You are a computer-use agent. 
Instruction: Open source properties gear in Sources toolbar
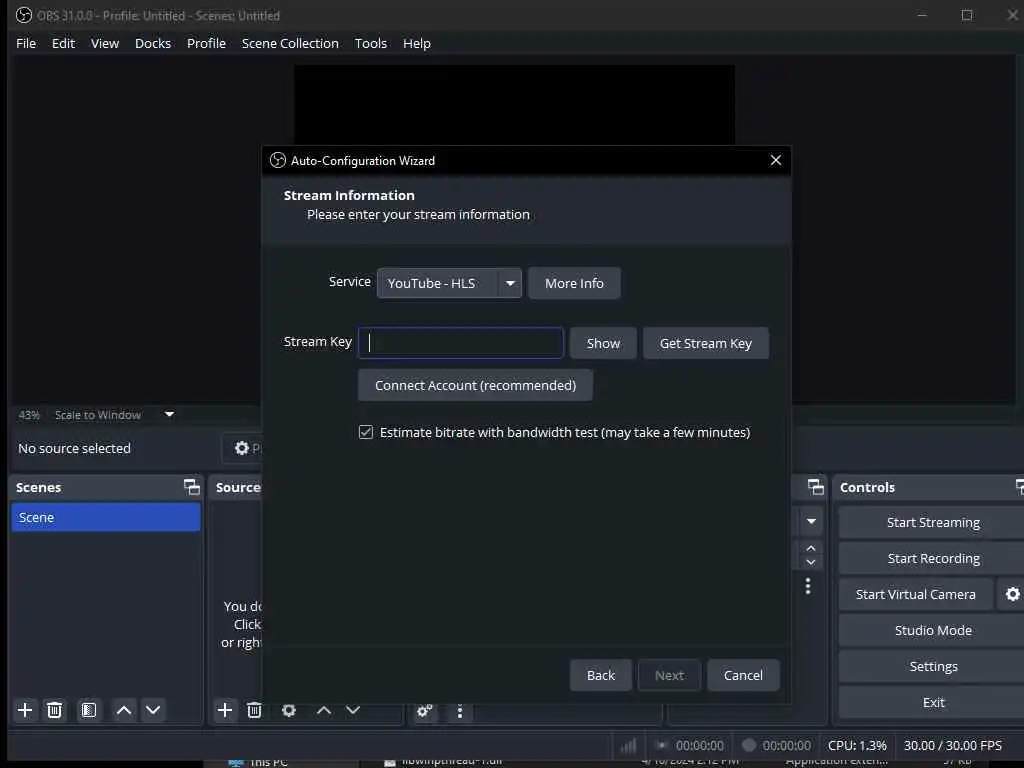pos(289,710)
